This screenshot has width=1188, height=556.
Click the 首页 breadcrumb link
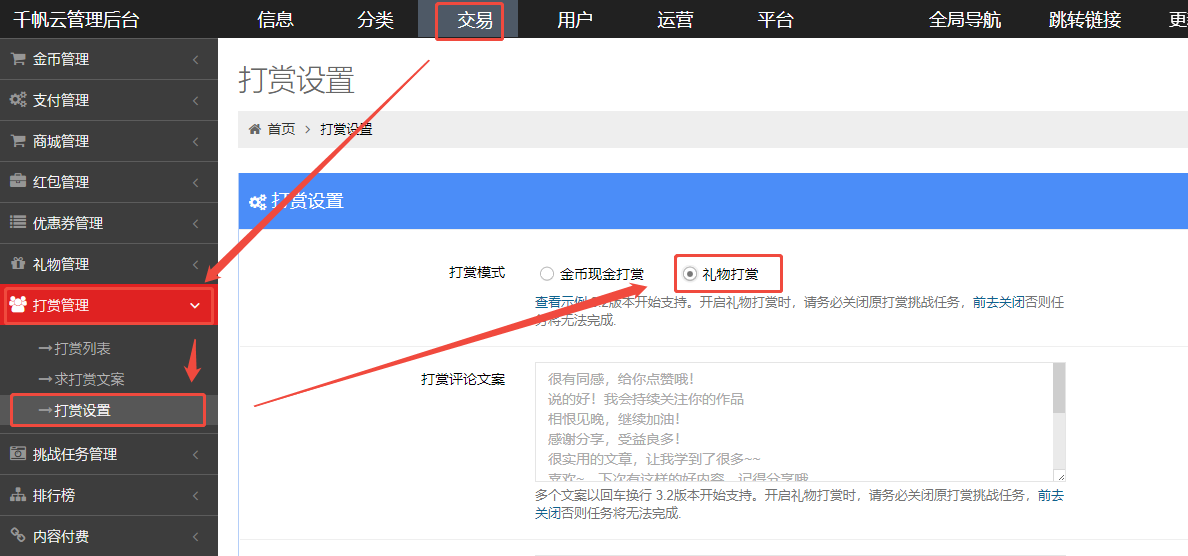pos(281,130)
